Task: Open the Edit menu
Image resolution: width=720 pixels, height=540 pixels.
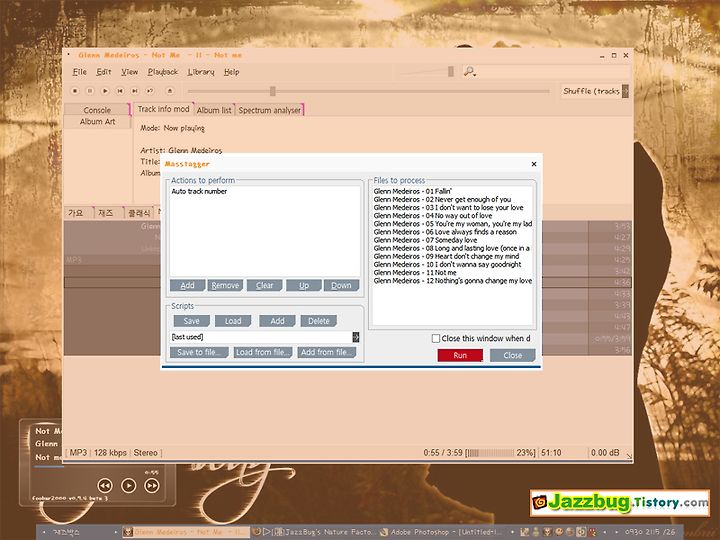Action: click(103, 72)
